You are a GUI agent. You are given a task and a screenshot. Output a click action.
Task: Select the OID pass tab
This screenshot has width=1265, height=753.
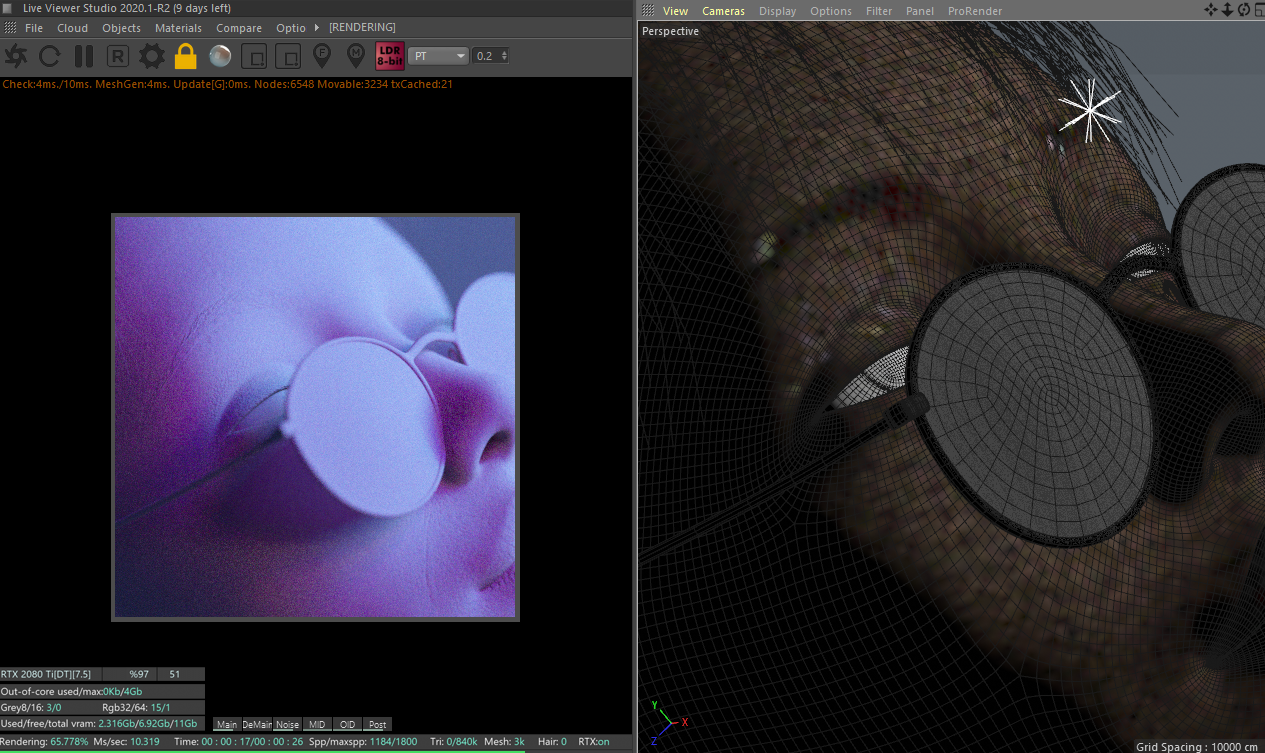coord(347,724)
